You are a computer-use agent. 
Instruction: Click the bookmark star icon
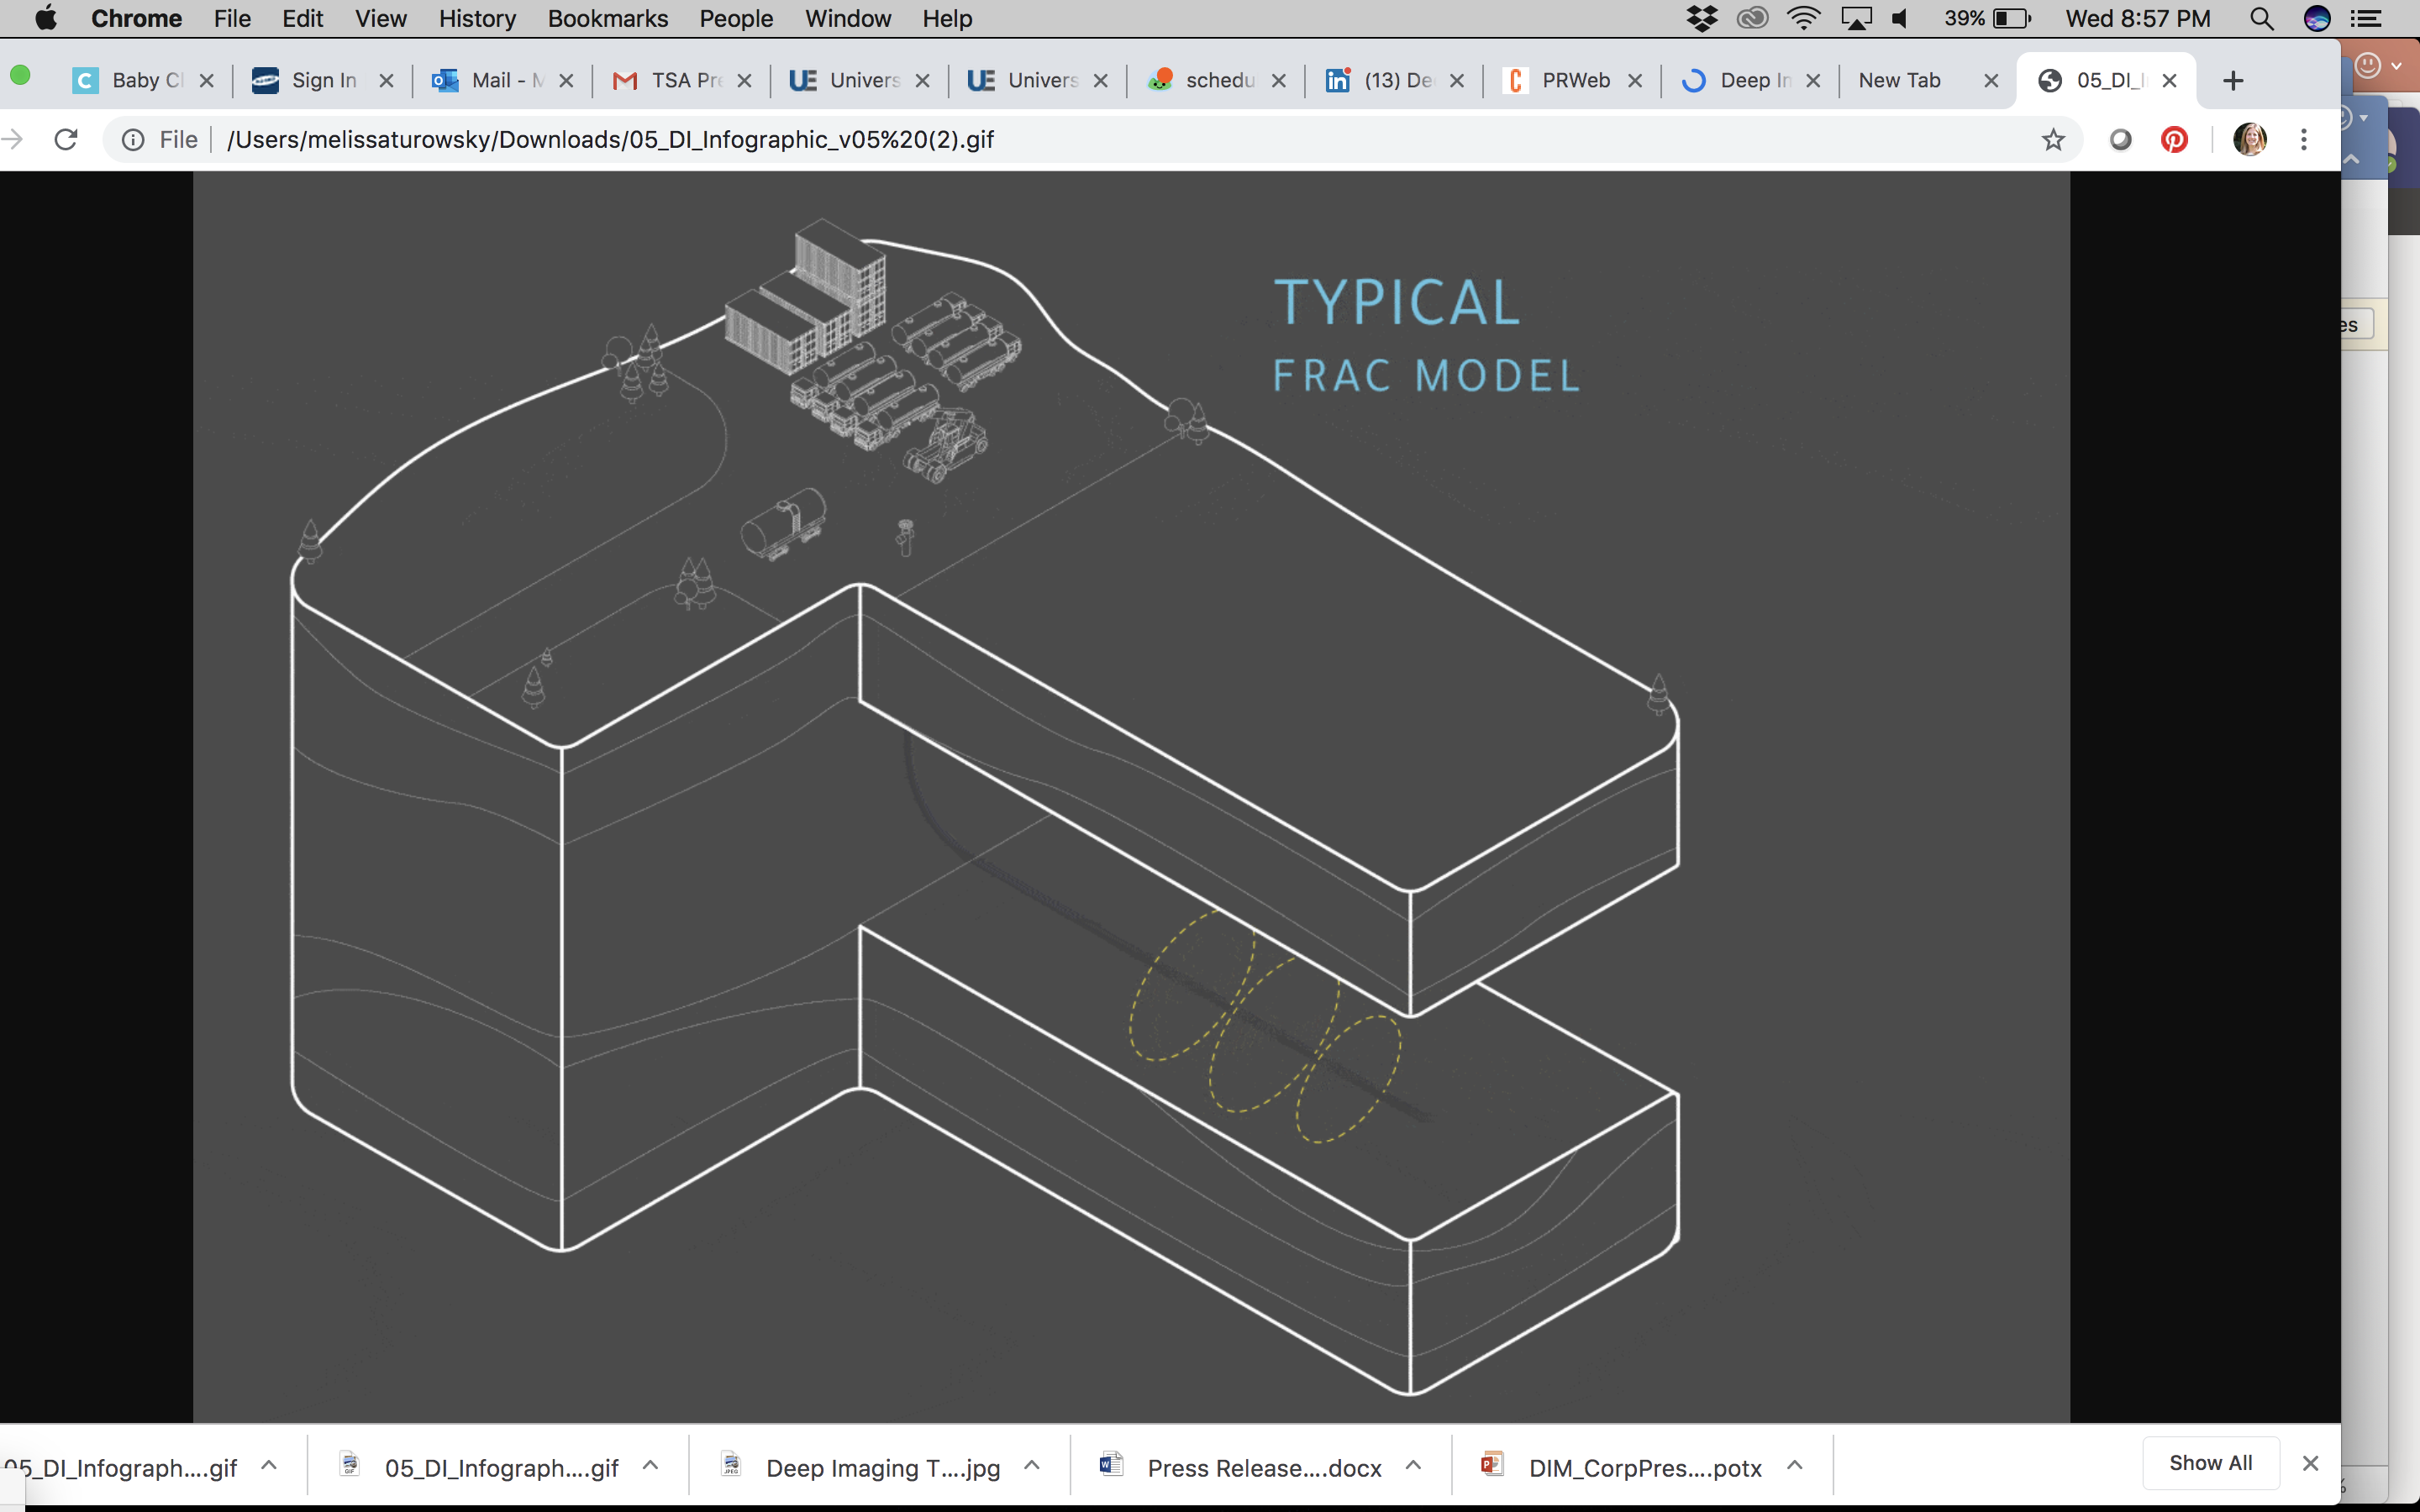pyautogui.click(x=2052, y=140)
